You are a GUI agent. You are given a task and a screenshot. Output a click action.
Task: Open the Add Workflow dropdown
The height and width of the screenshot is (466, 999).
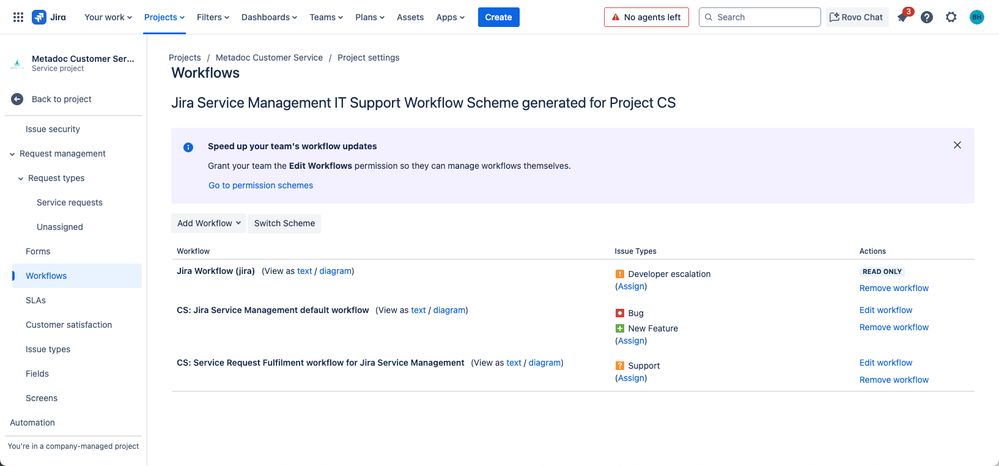pos(208,223)
